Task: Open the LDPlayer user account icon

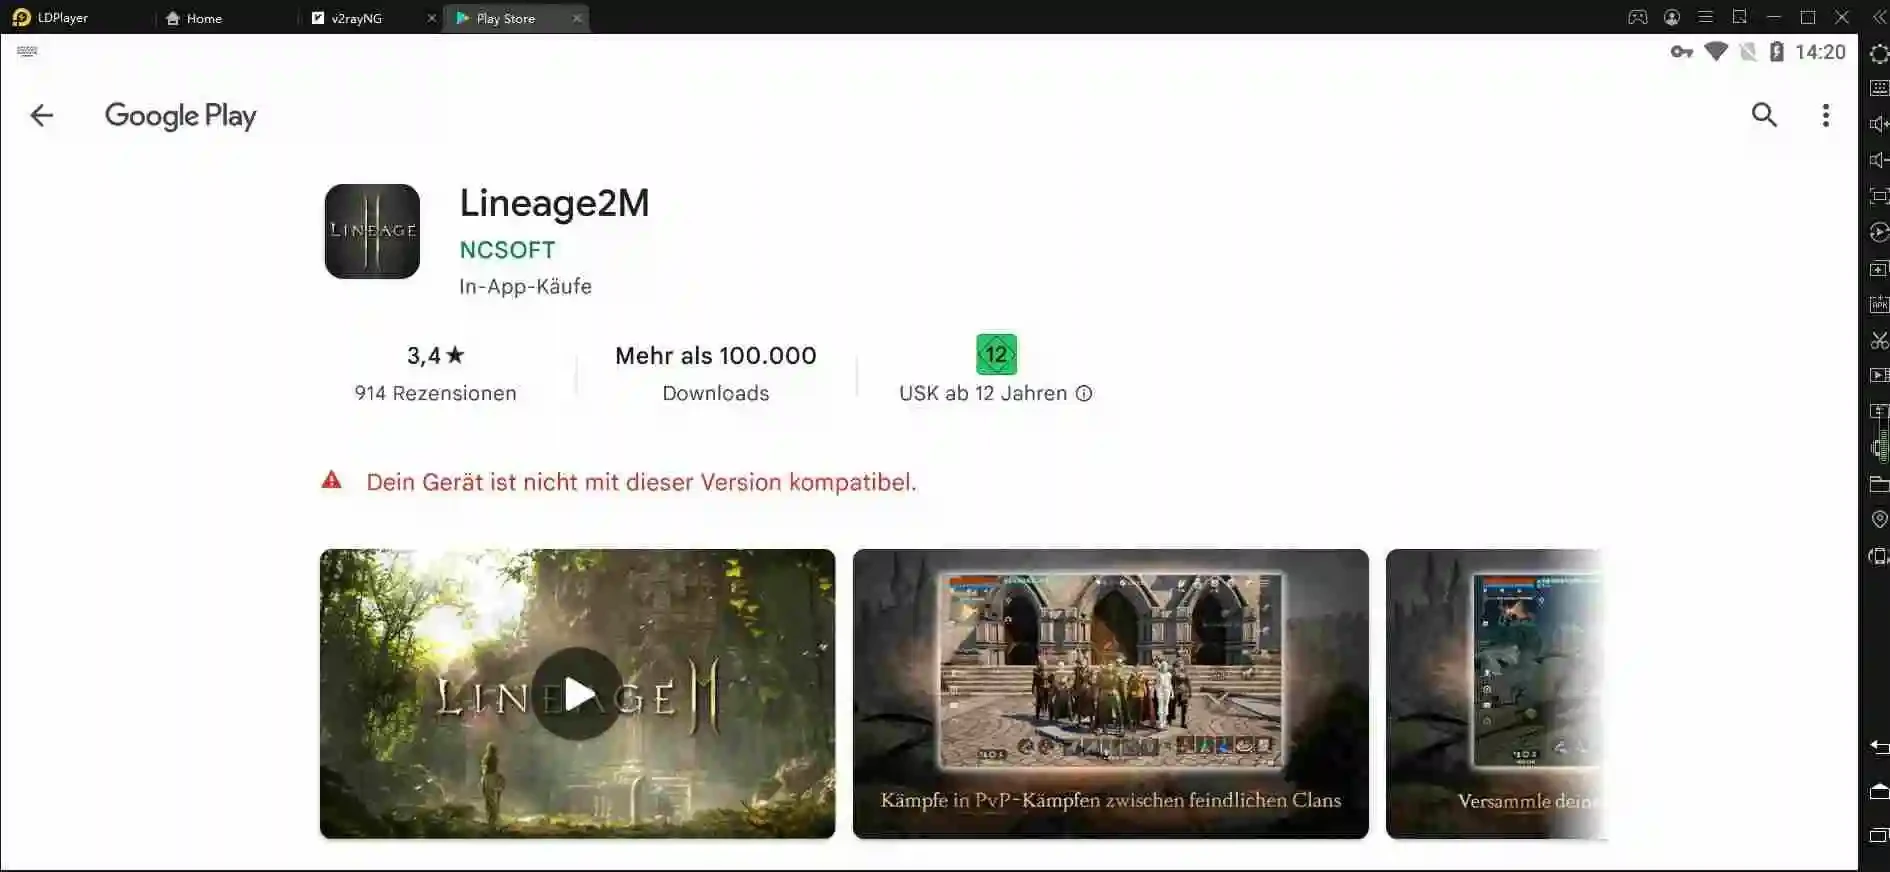Action: coord(1672,17)
